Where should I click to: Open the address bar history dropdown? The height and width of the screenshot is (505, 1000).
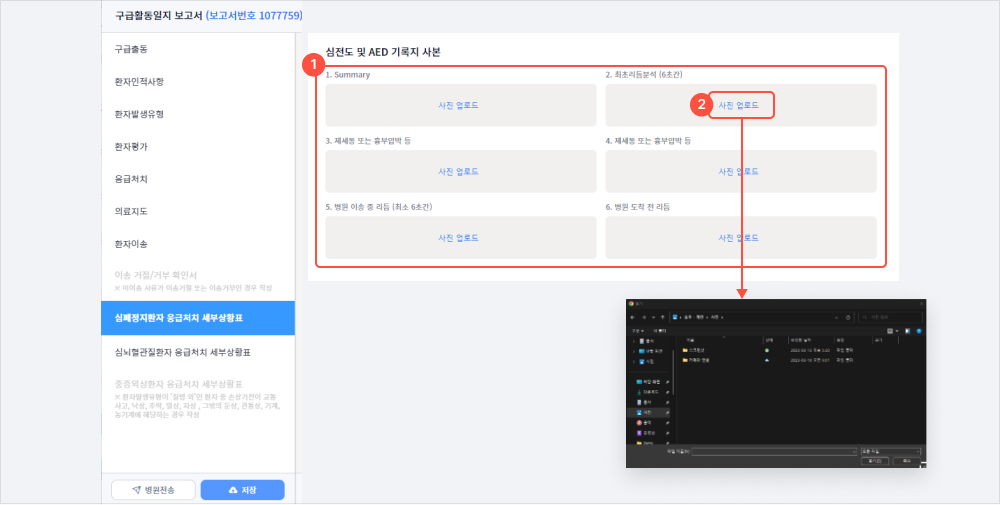pos(836,318)
